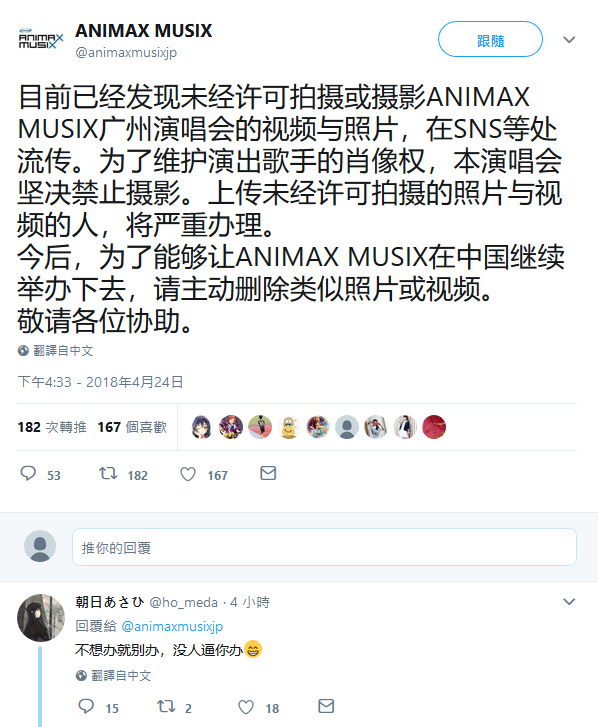Click reply icon on ho_meda's comment
The image size is (598, 727).
86,706
